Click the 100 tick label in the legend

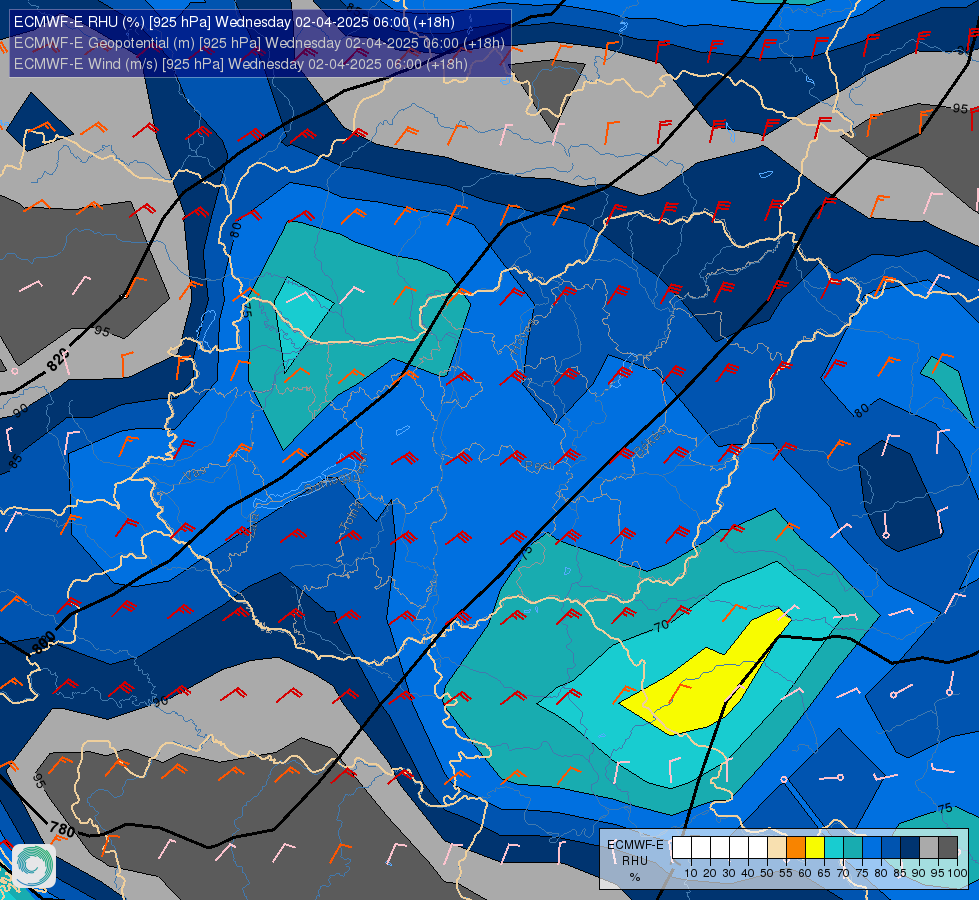point(957,873)
